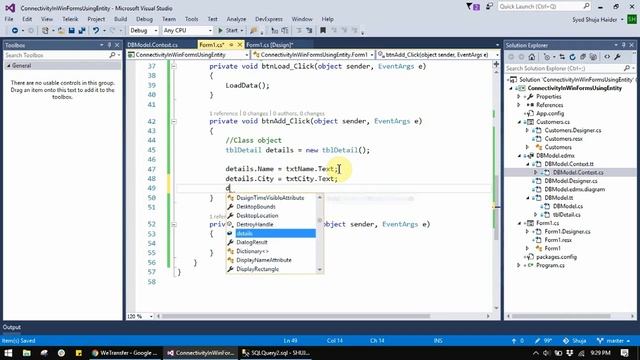This screenshot has height=360, width=640.
Task: Expand the Properties node
Action: tap(519, 97)
